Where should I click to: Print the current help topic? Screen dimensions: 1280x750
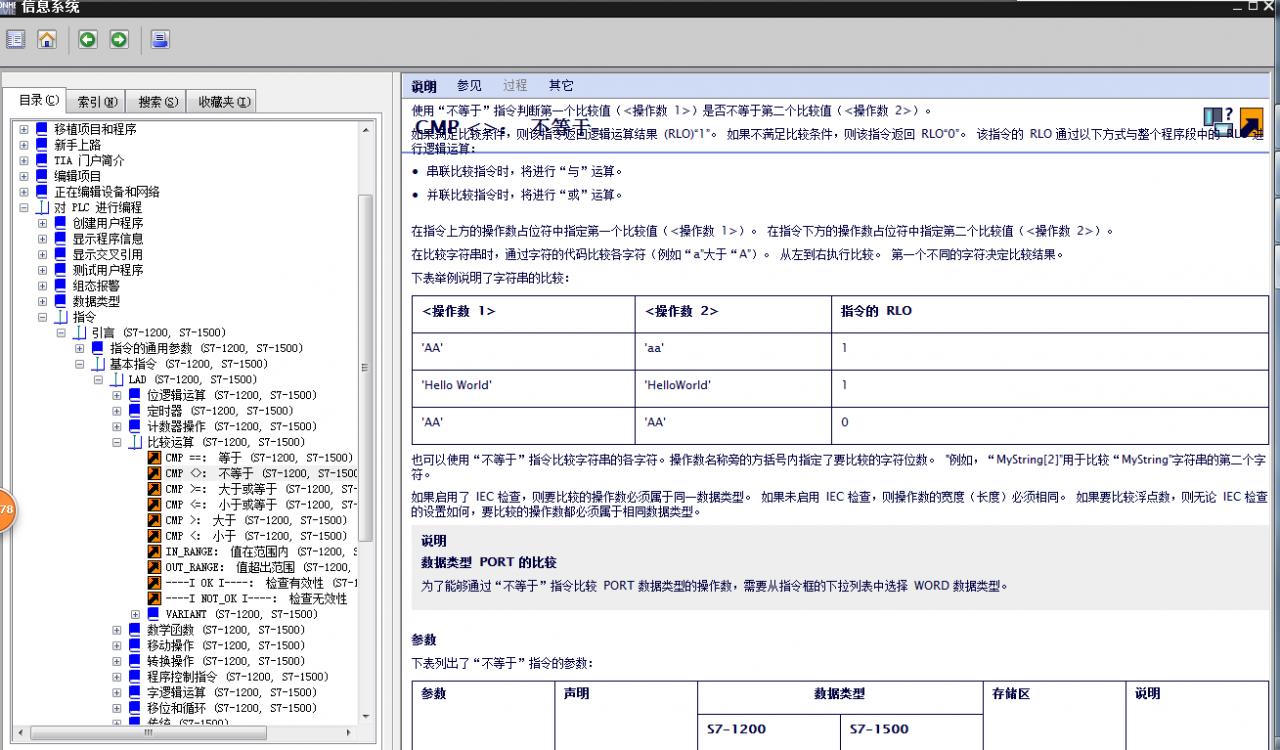(x=160, y=40)
